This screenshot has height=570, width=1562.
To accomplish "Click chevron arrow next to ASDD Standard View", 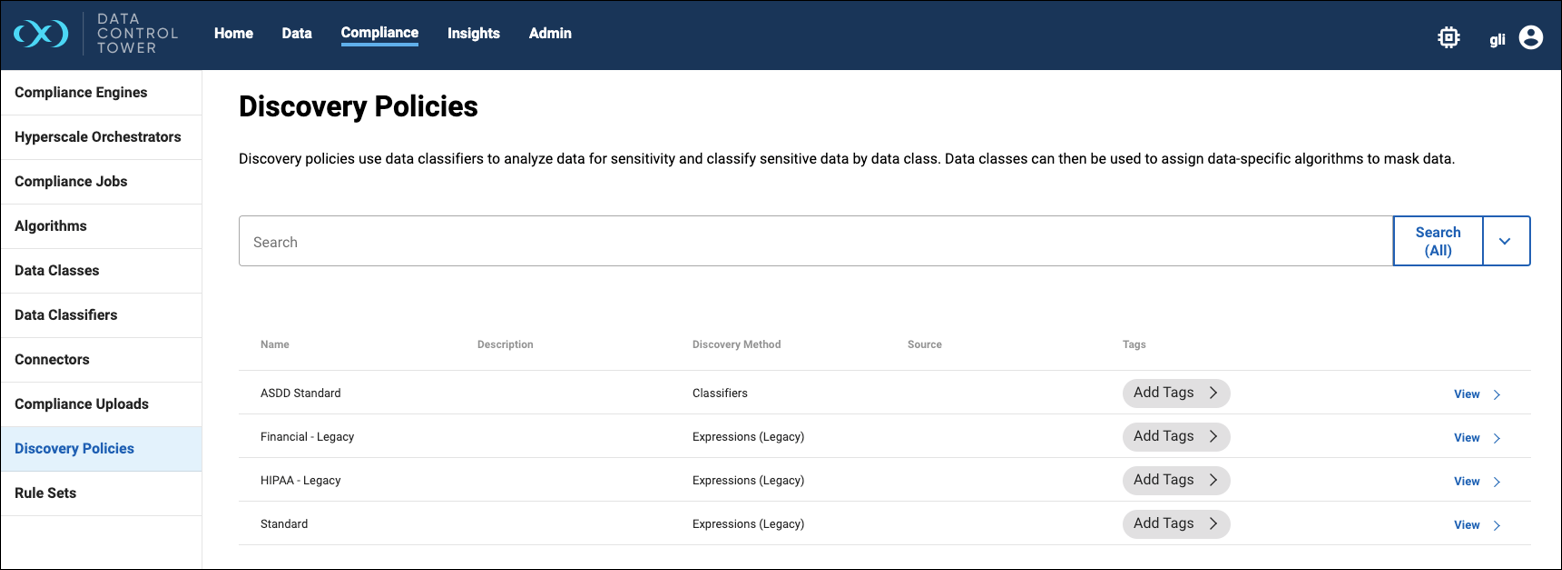I will (1497, 394).
